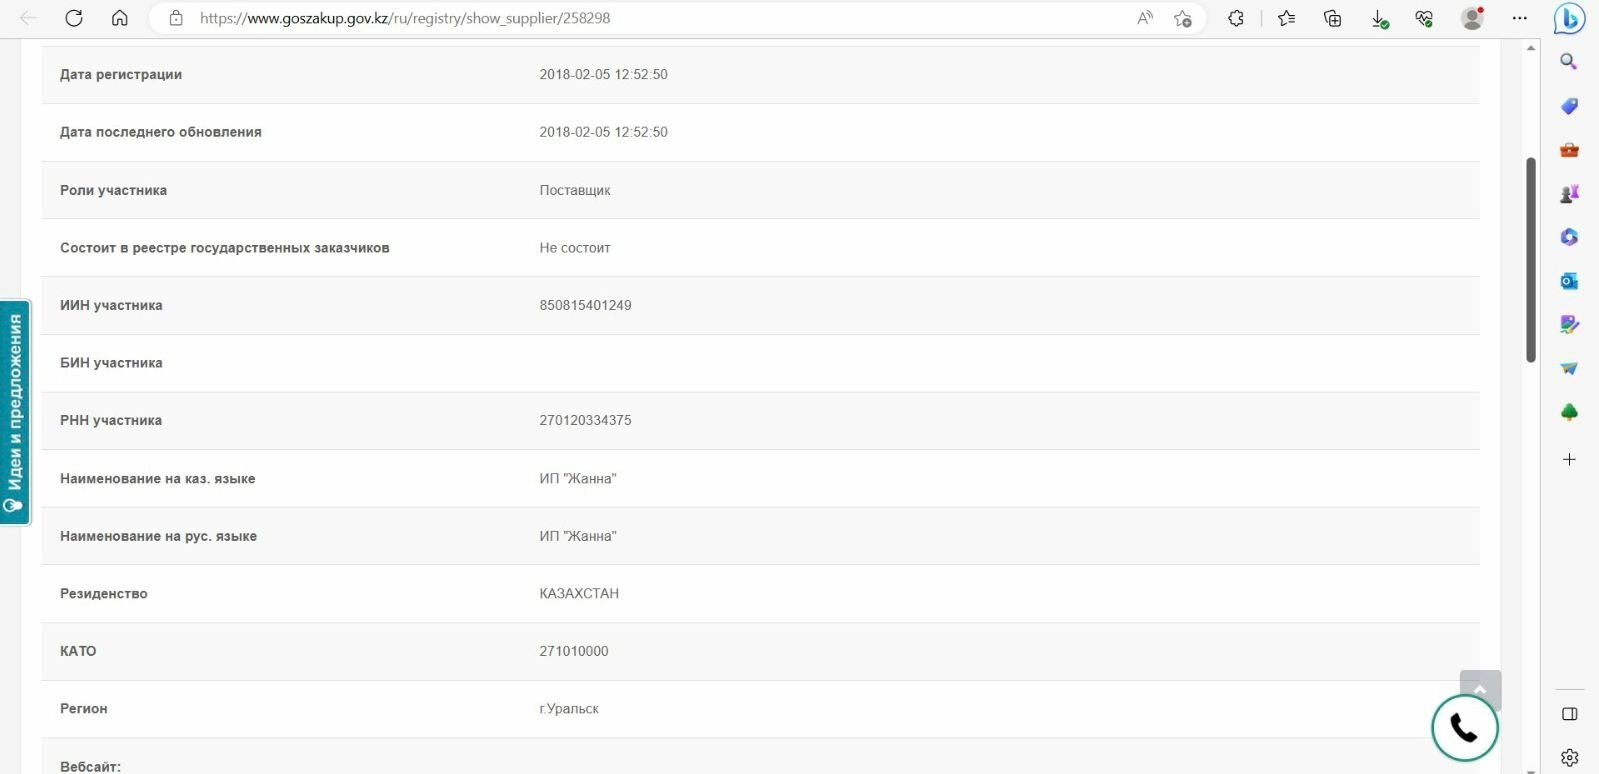Click the page vertical scrollbar thumb

(1531, 260)
